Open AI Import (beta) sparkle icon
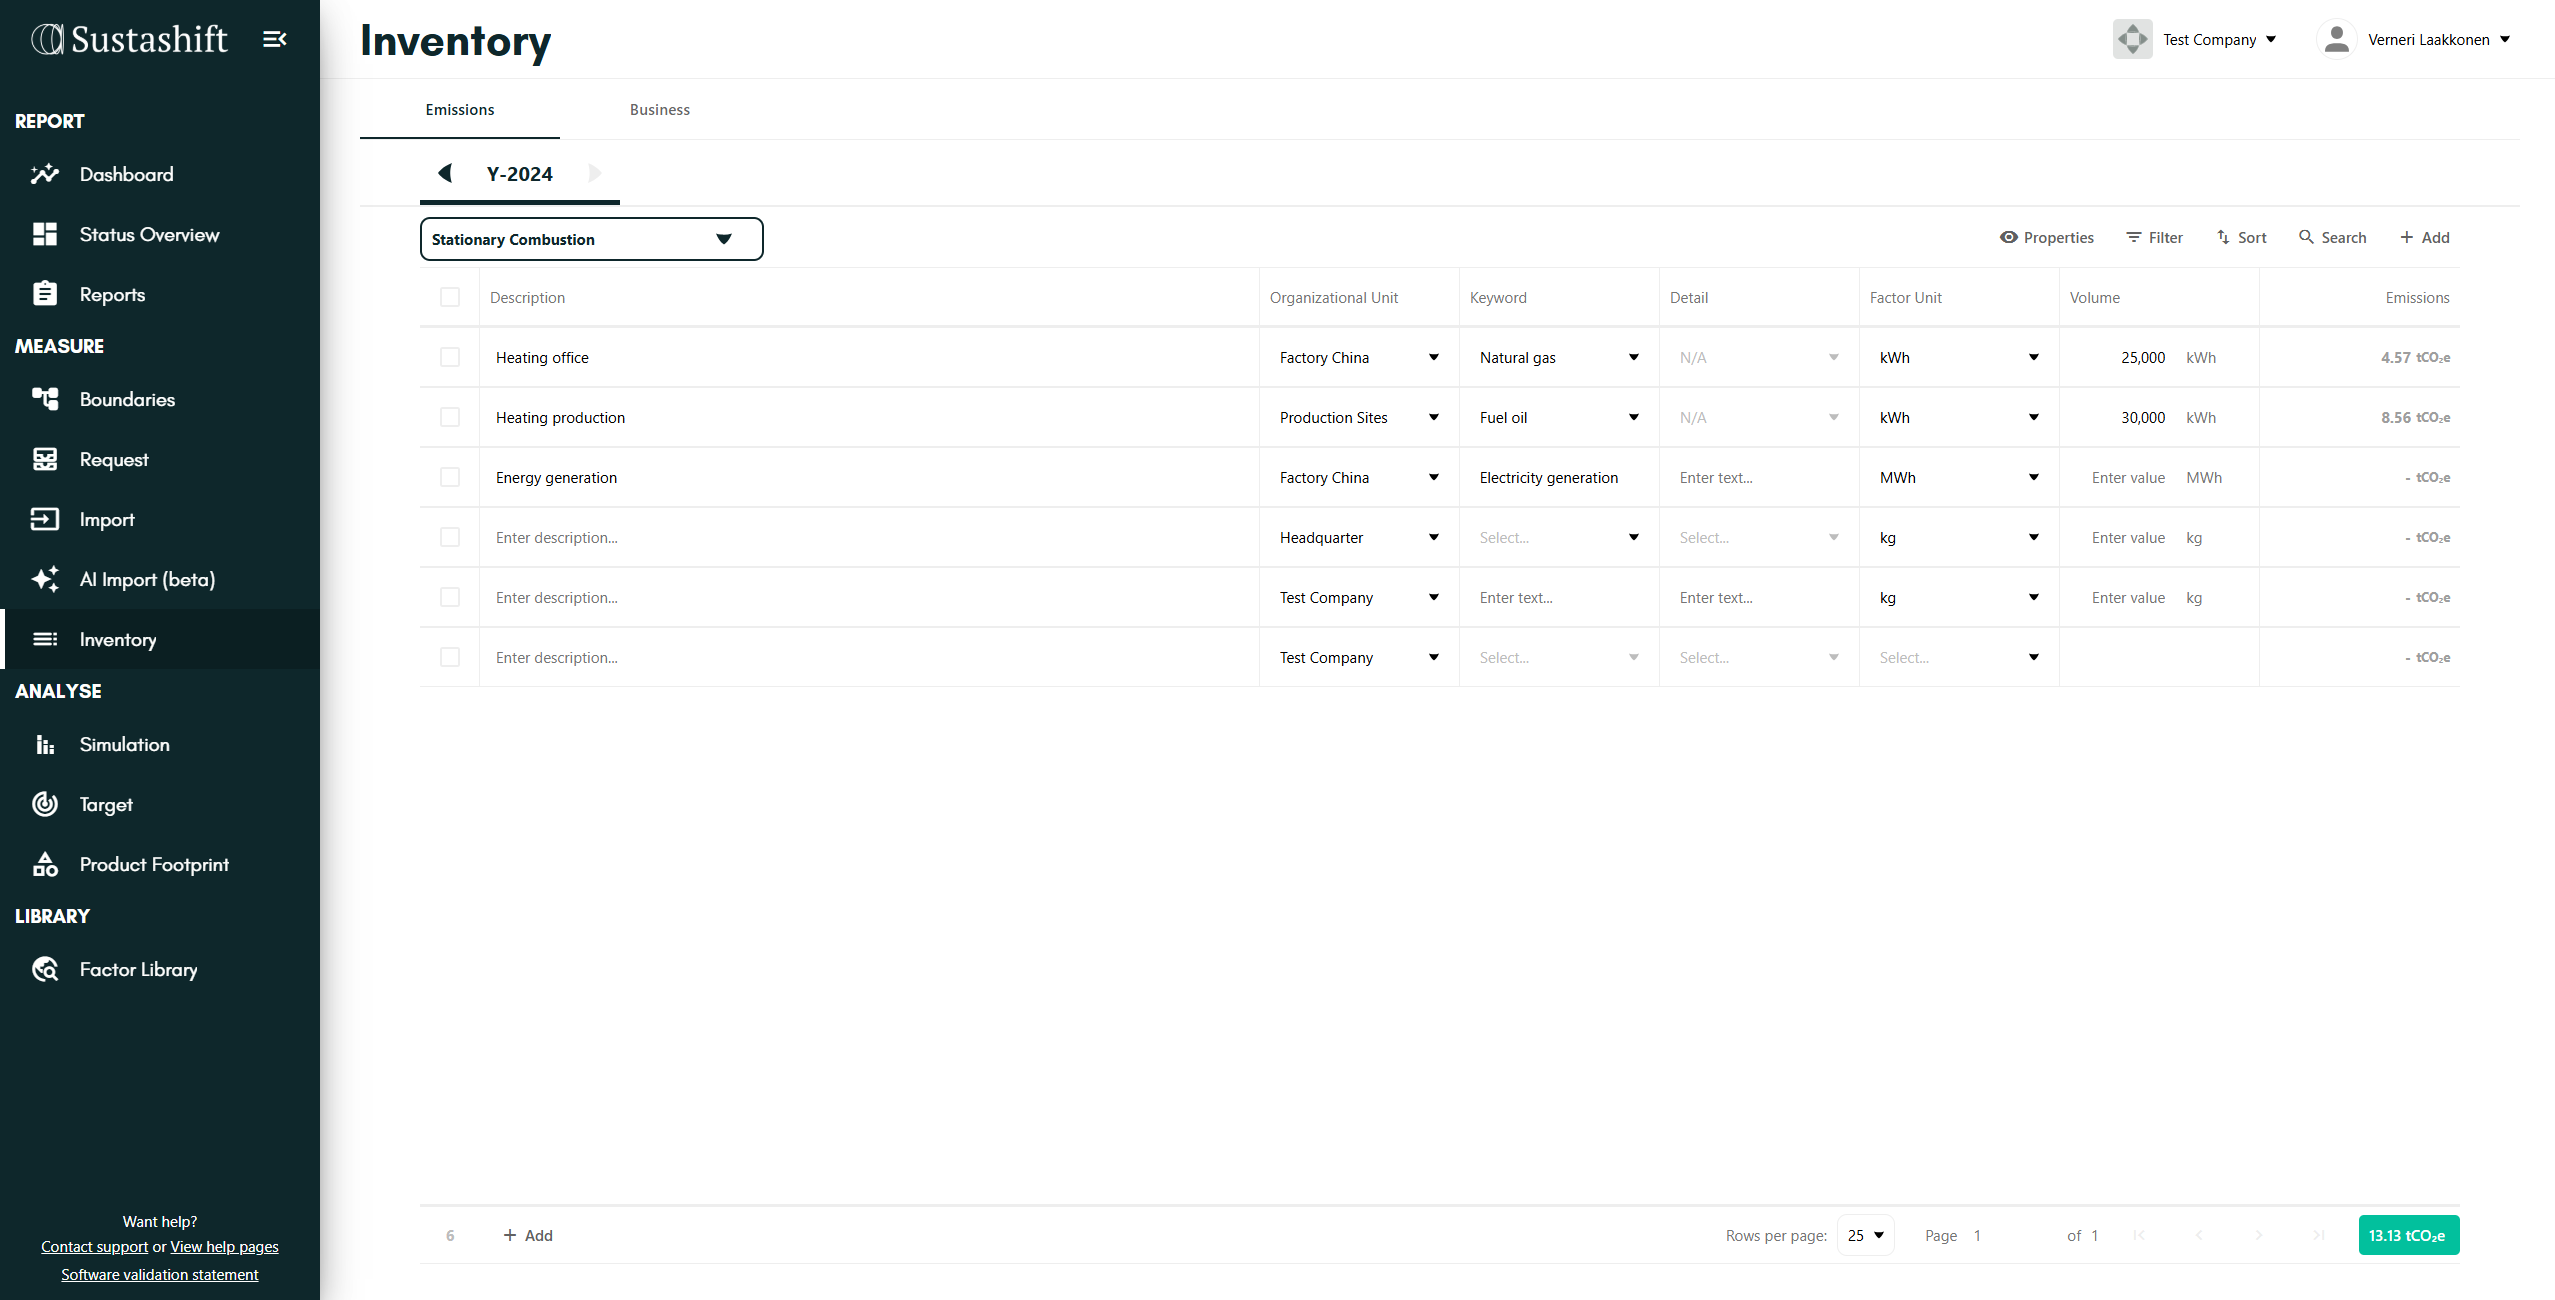Screen dimensions: 2555x1300 (45, 579)
